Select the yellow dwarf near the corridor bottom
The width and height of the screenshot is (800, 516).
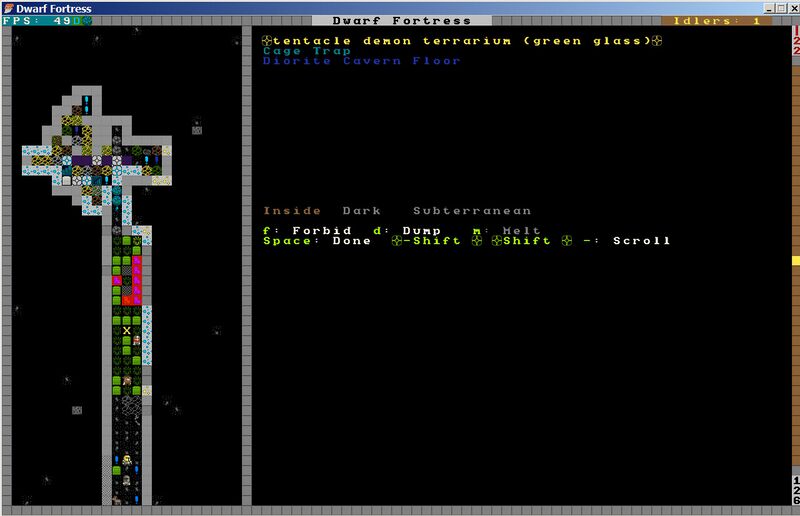click(127, 460)
